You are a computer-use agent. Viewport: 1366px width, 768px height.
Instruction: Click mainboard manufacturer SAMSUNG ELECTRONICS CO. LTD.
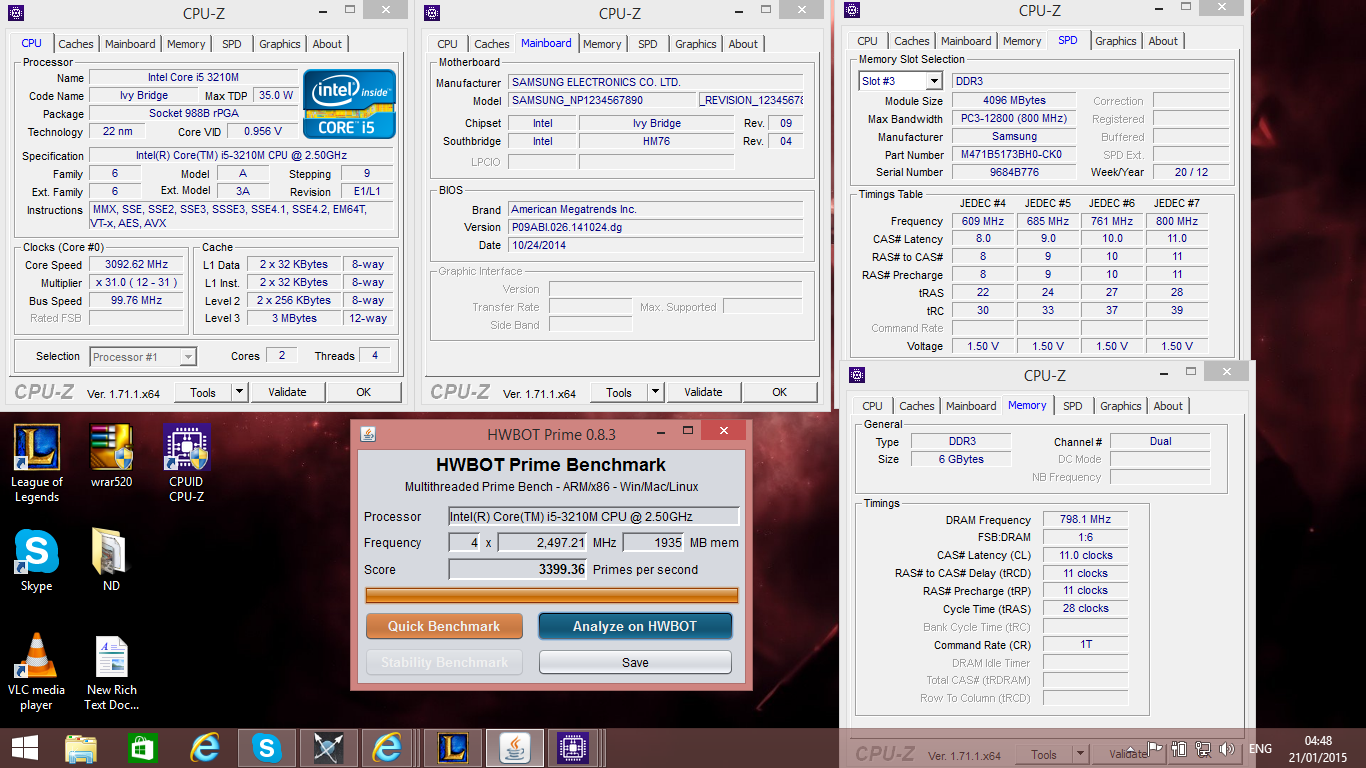(x=655, y=83)
